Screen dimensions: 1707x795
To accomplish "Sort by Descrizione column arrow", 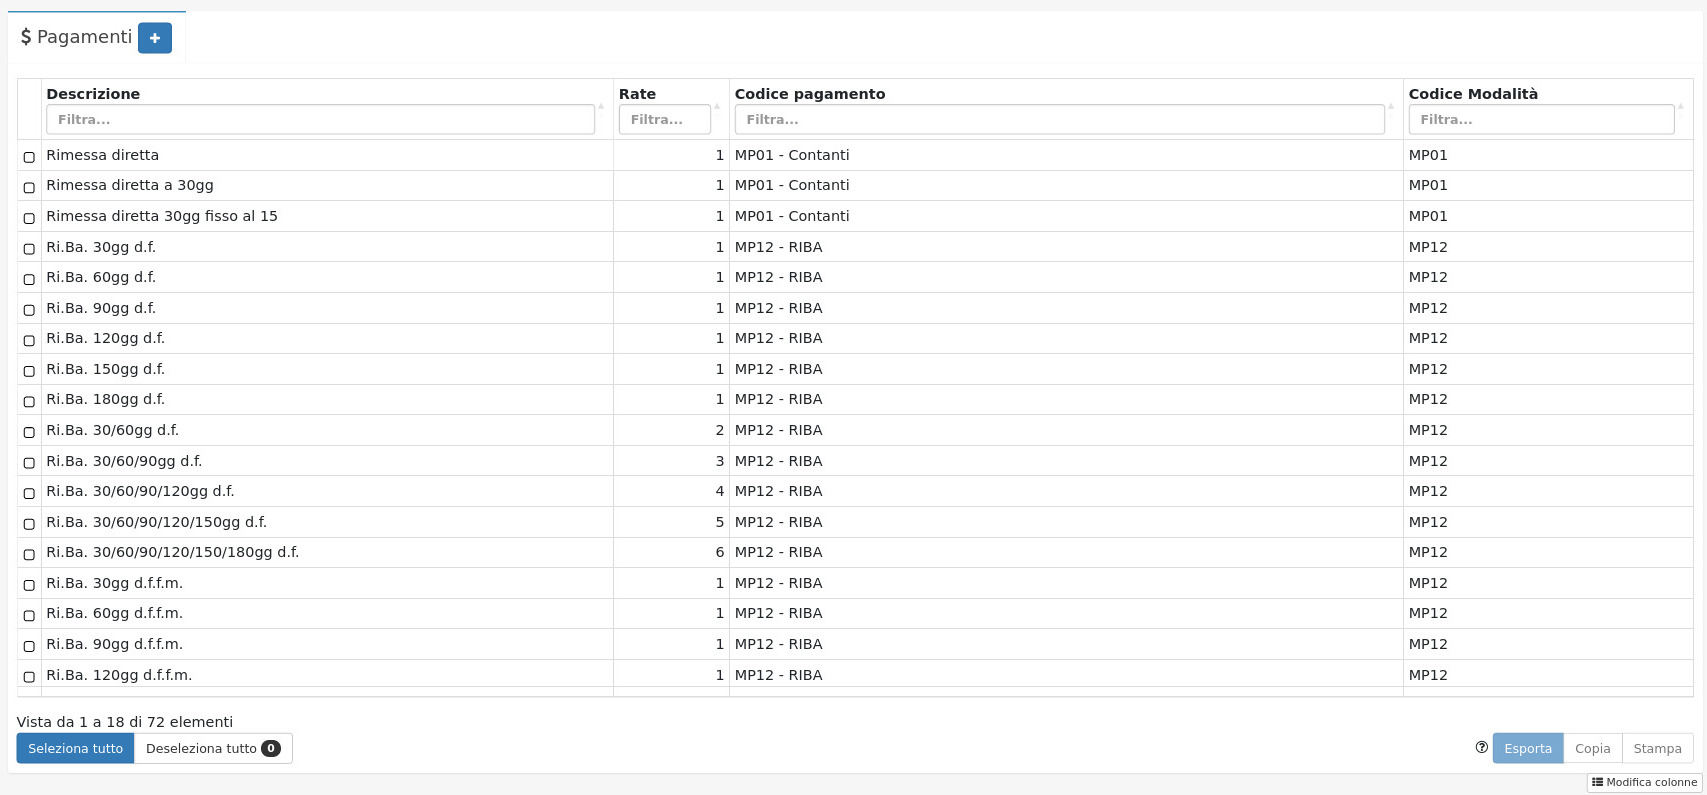I will (601, 106).
